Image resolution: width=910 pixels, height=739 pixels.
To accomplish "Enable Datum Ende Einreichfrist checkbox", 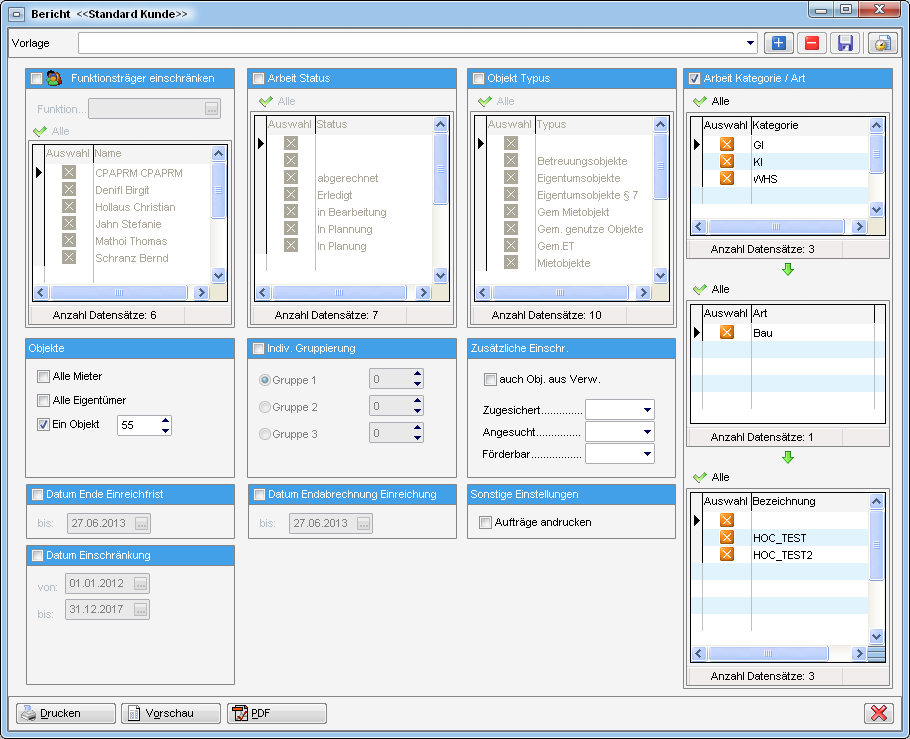I will (38, 495).
